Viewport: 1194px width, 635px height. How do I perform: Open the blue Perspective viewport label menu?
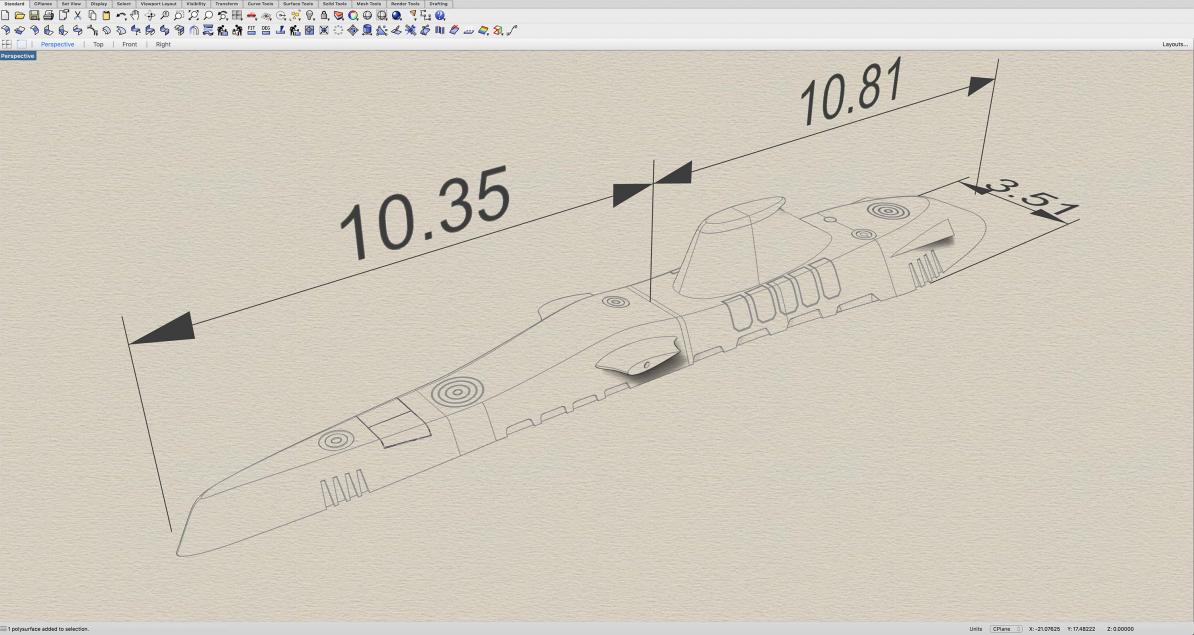click(x=18, y=56)
